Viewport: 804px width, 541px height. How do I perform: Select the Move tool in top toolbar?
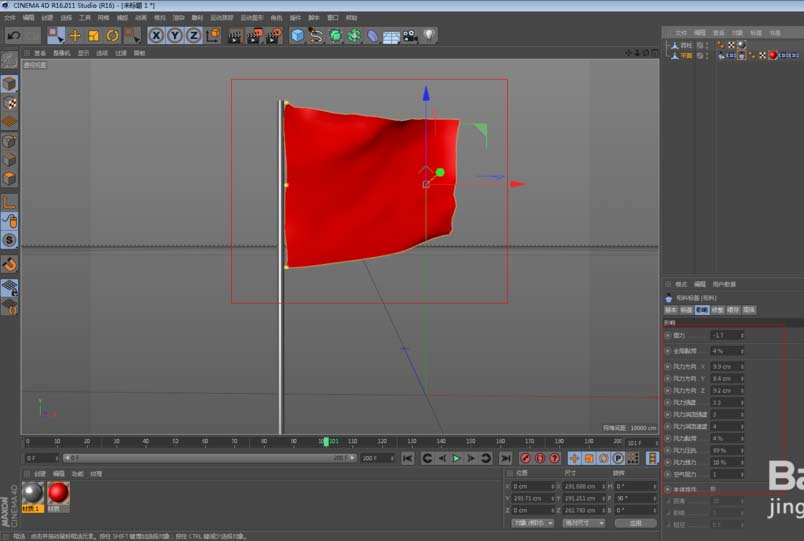coord(75,35)
